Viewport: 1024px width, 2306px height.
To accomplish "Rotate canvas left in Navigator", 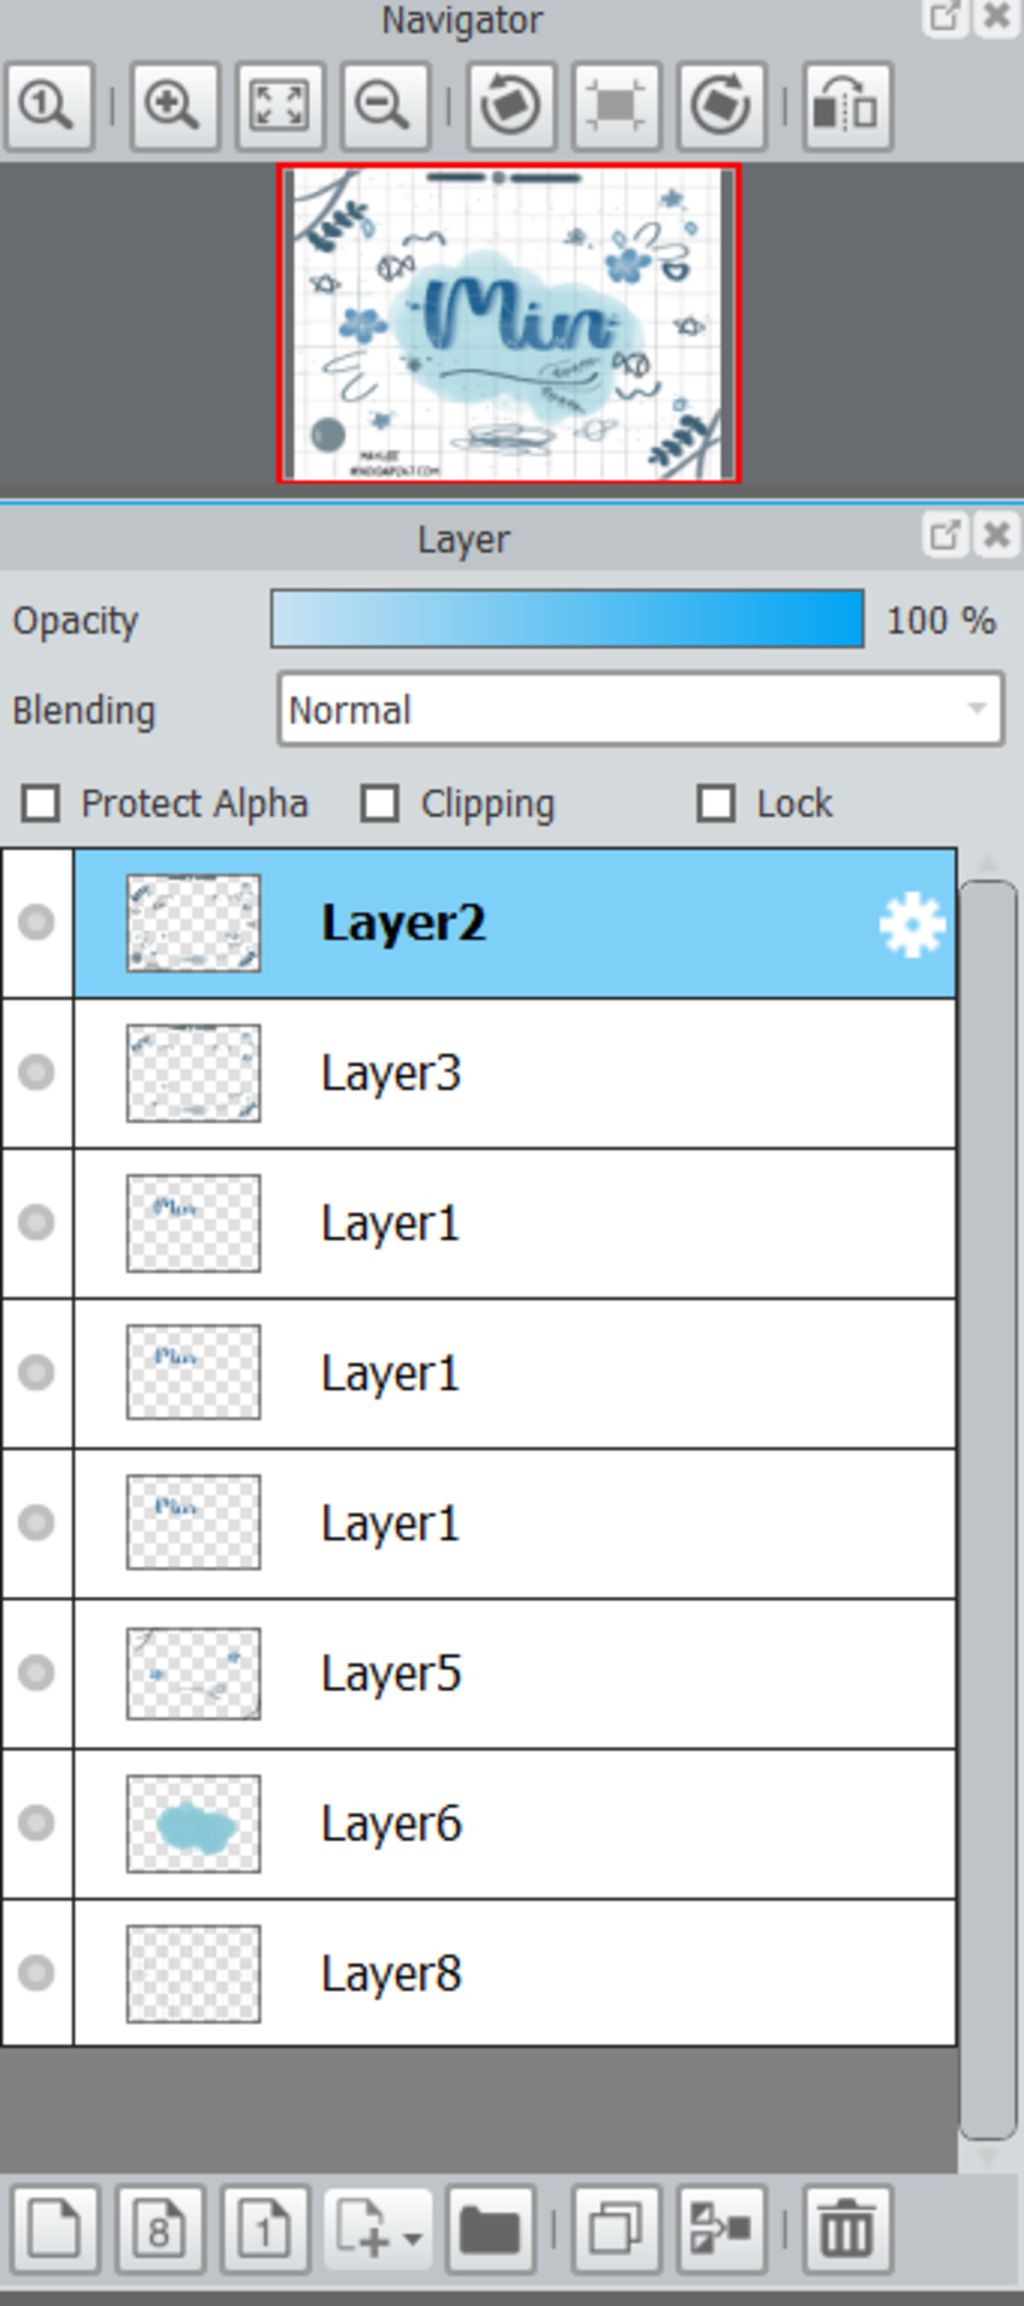I will click(511, 106).
